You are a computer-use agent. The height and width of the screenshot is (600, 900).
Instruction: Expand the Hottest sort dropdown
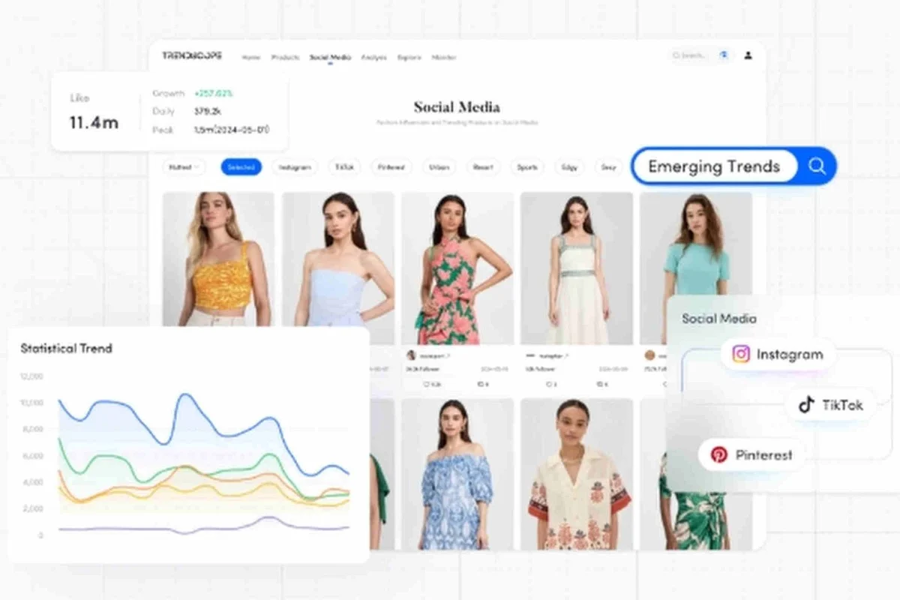tap(184, 167)
